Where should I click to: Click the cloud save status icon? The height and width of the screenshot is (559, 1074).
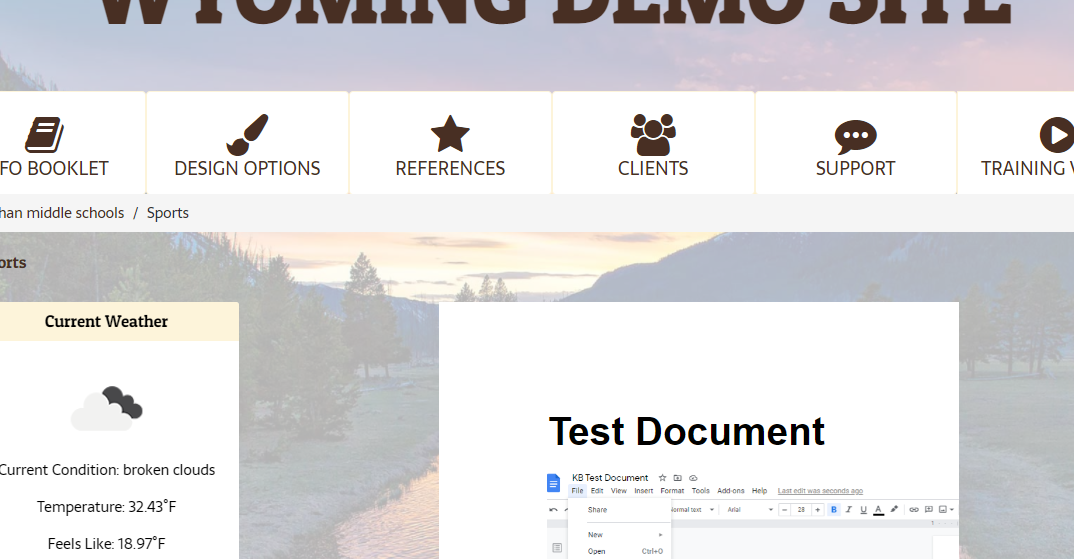tap(693, 477)
